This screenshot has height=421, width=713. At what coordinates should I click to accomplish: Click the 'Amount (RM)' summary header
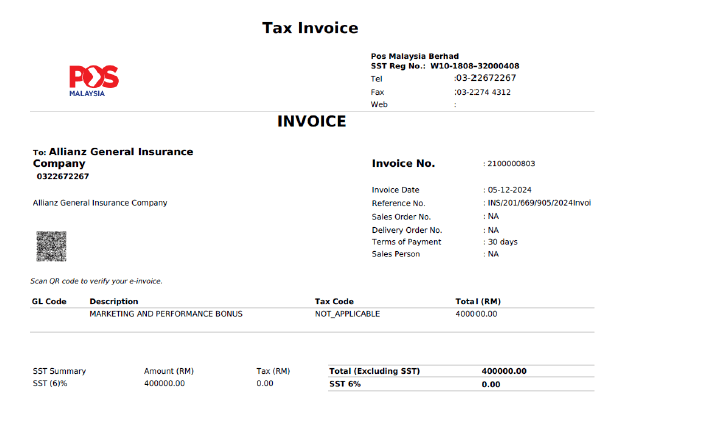[x=169, y=371]
